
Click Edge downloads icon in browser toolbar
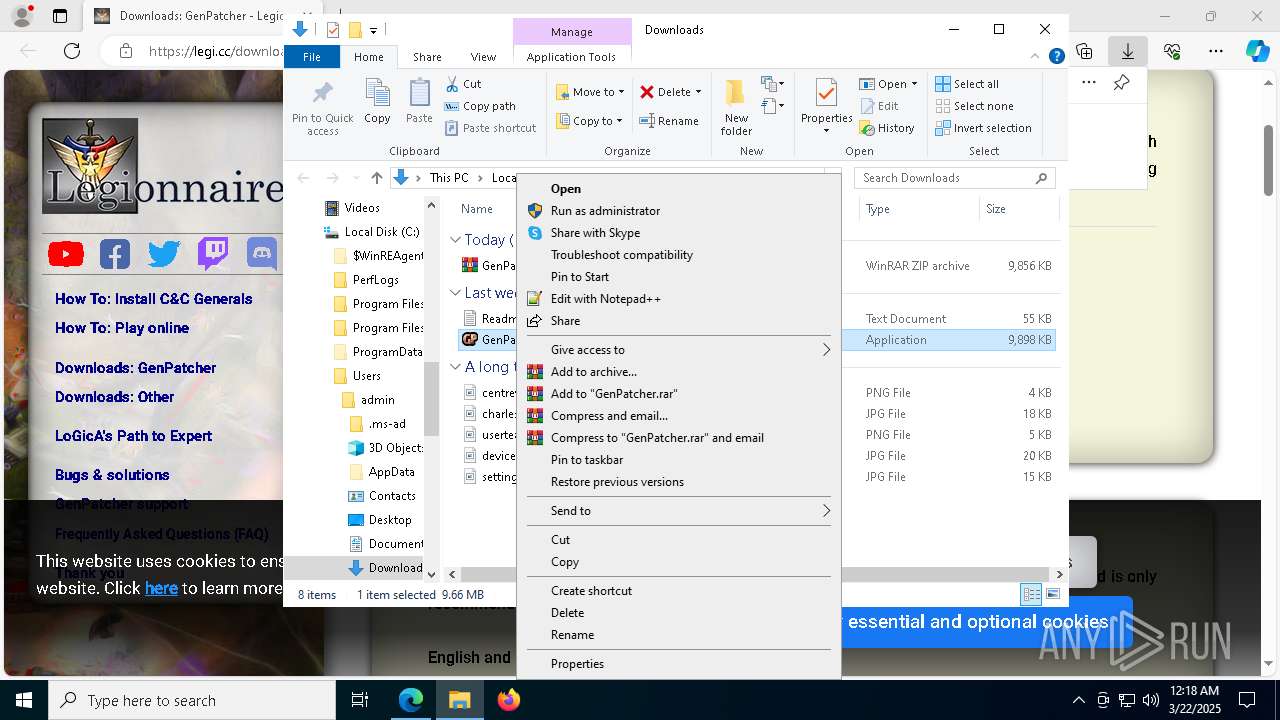[1127, 51]
